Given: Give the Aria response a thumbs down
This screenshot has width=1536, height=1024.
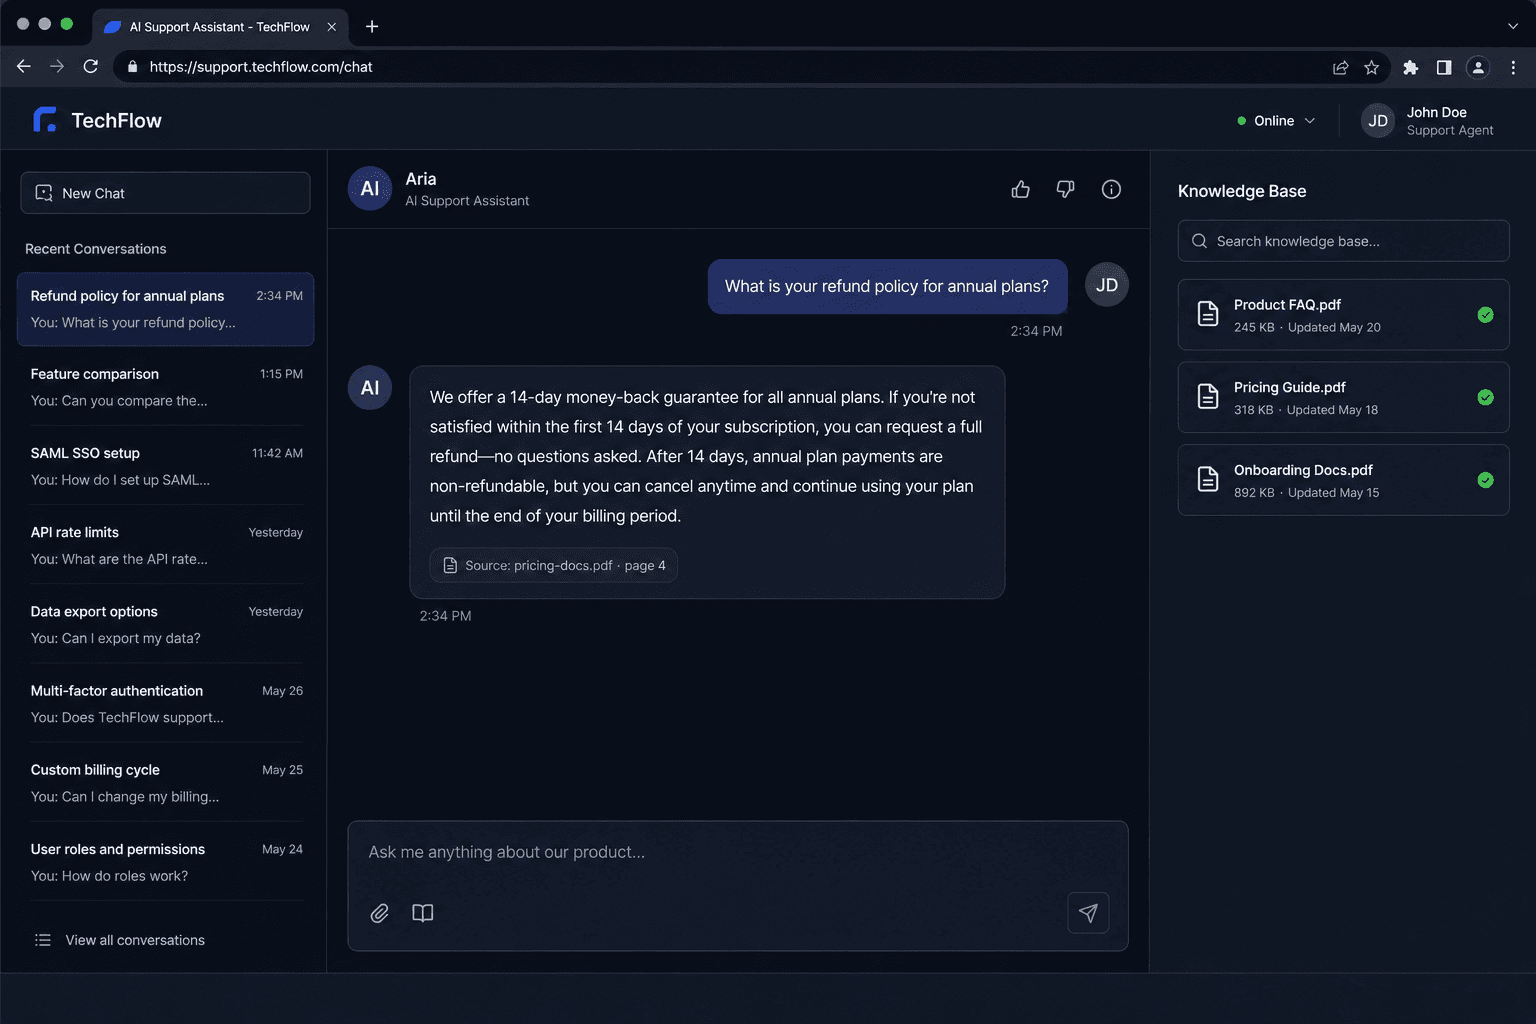Looking at the screenshot, I should point(1066,189).
